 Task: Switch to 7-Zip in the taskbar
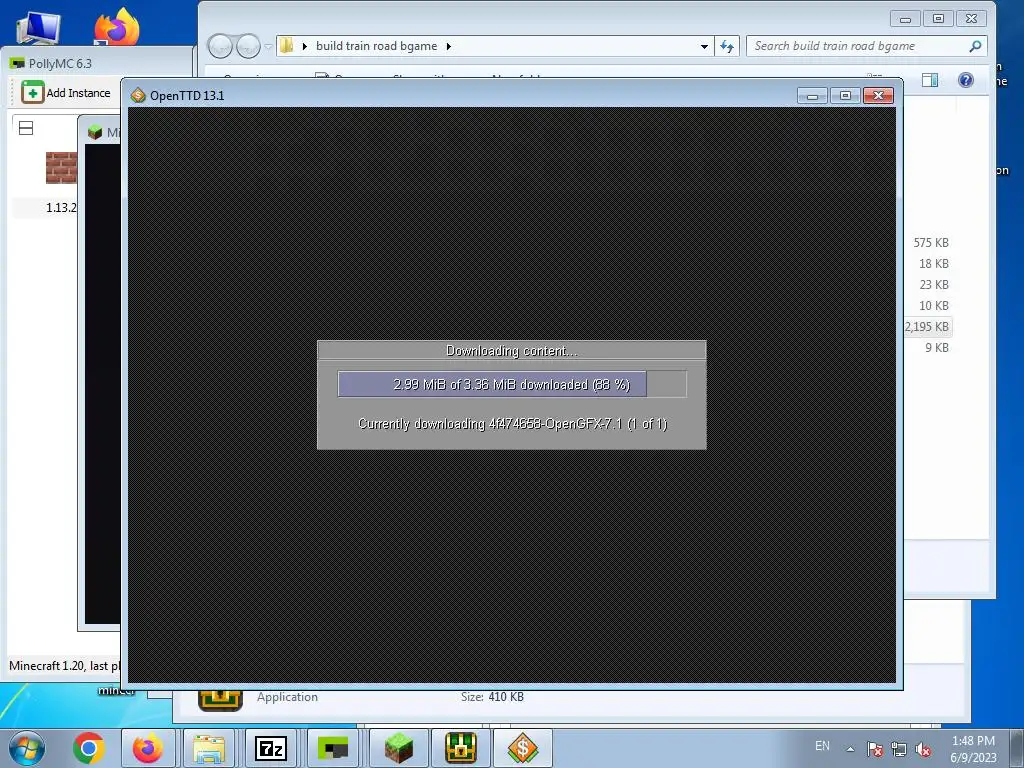(270, 748)
